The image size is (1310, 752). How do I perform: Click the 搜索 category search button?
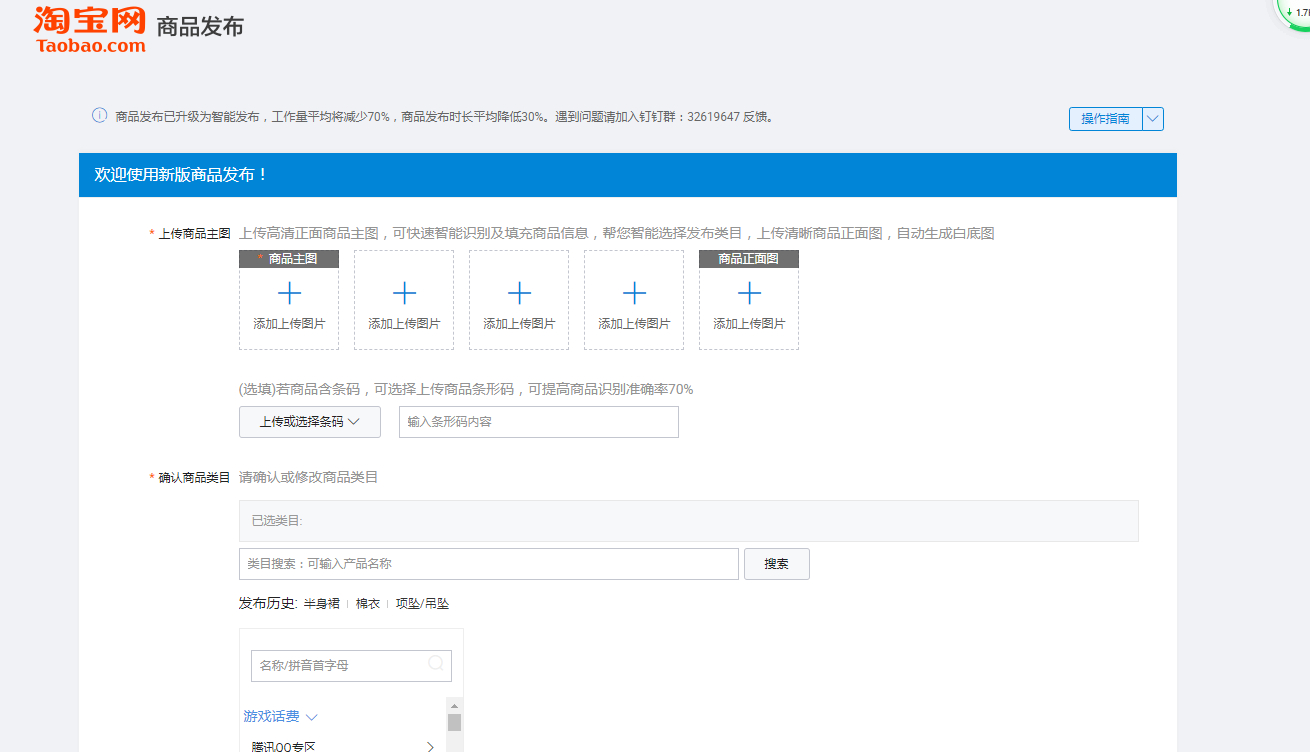pyautogui.click(x=776, y=564)
